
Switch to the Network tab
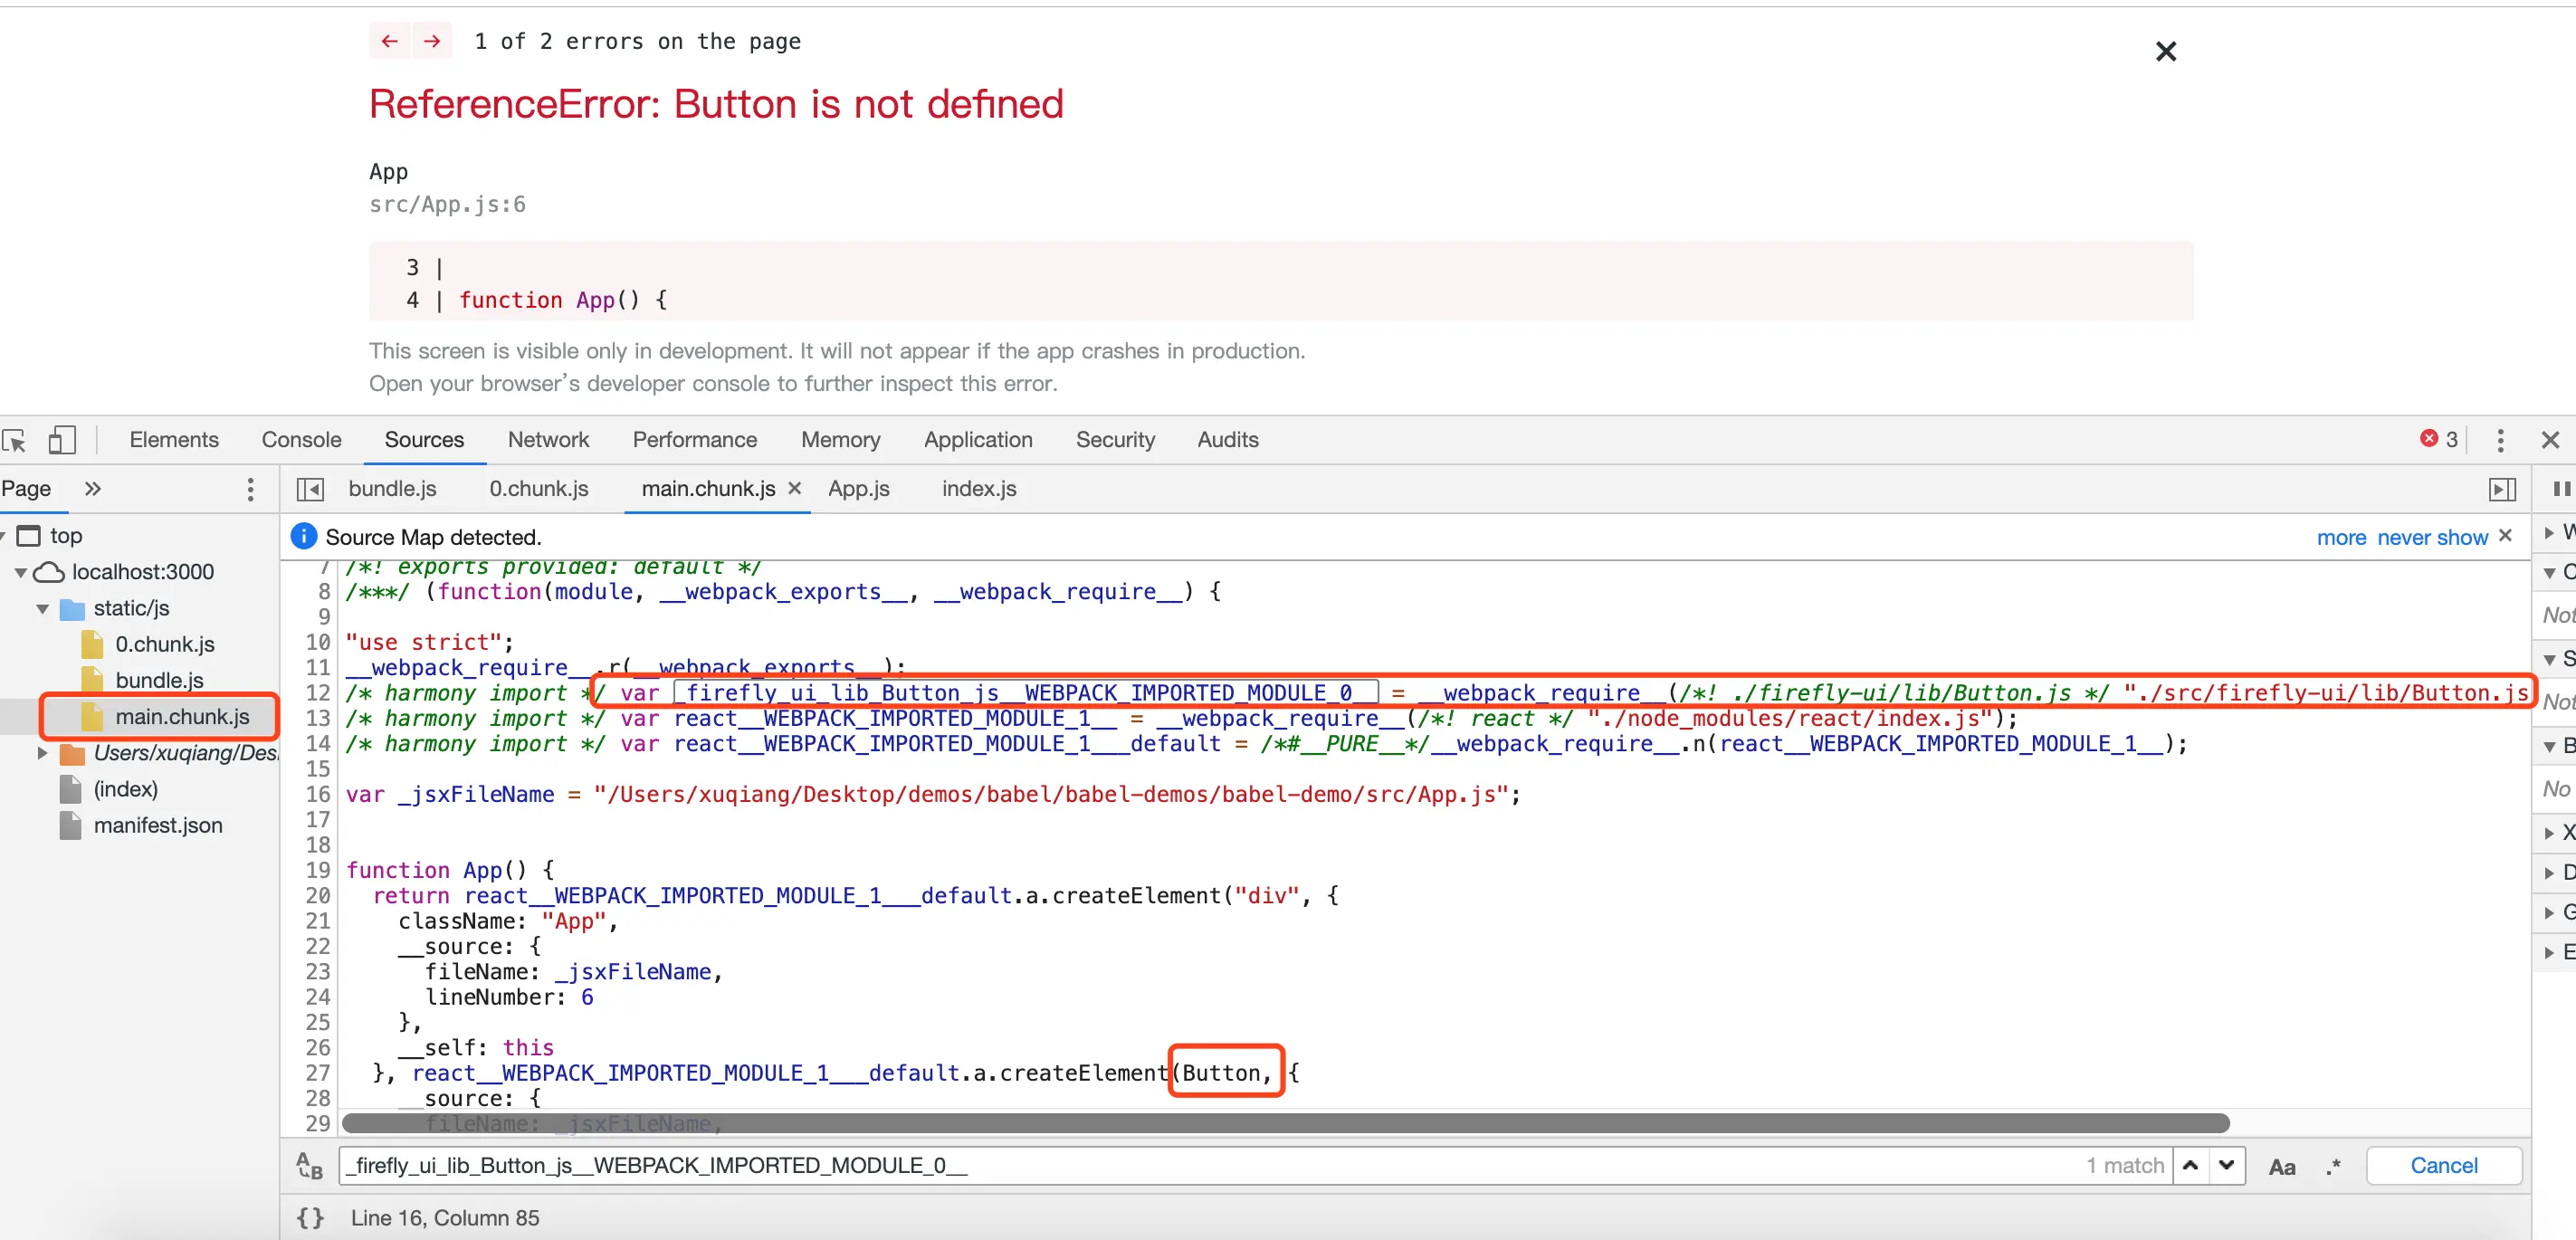(548, 440)
